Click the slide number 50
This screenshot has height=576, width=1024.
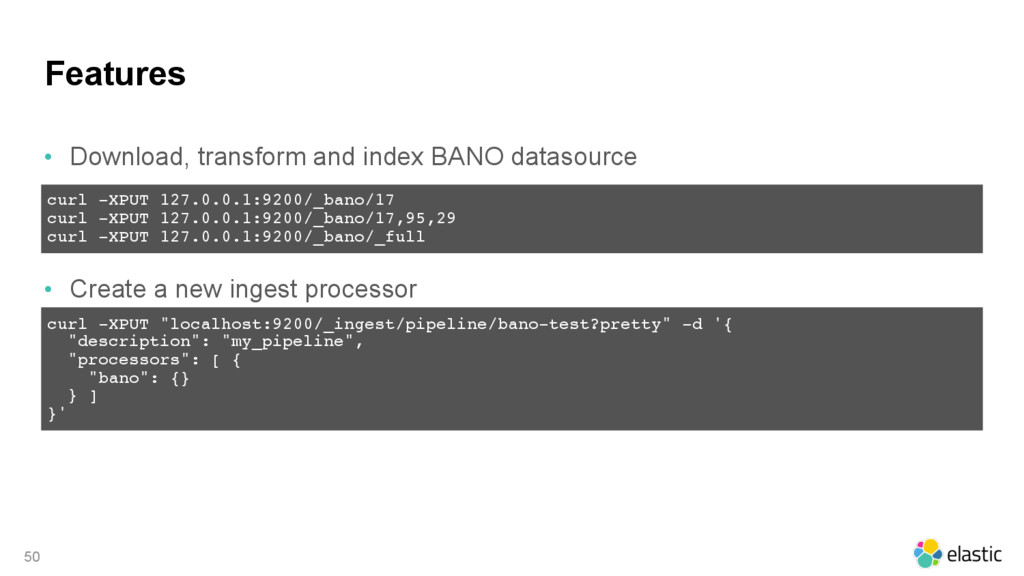coord(32,557)
